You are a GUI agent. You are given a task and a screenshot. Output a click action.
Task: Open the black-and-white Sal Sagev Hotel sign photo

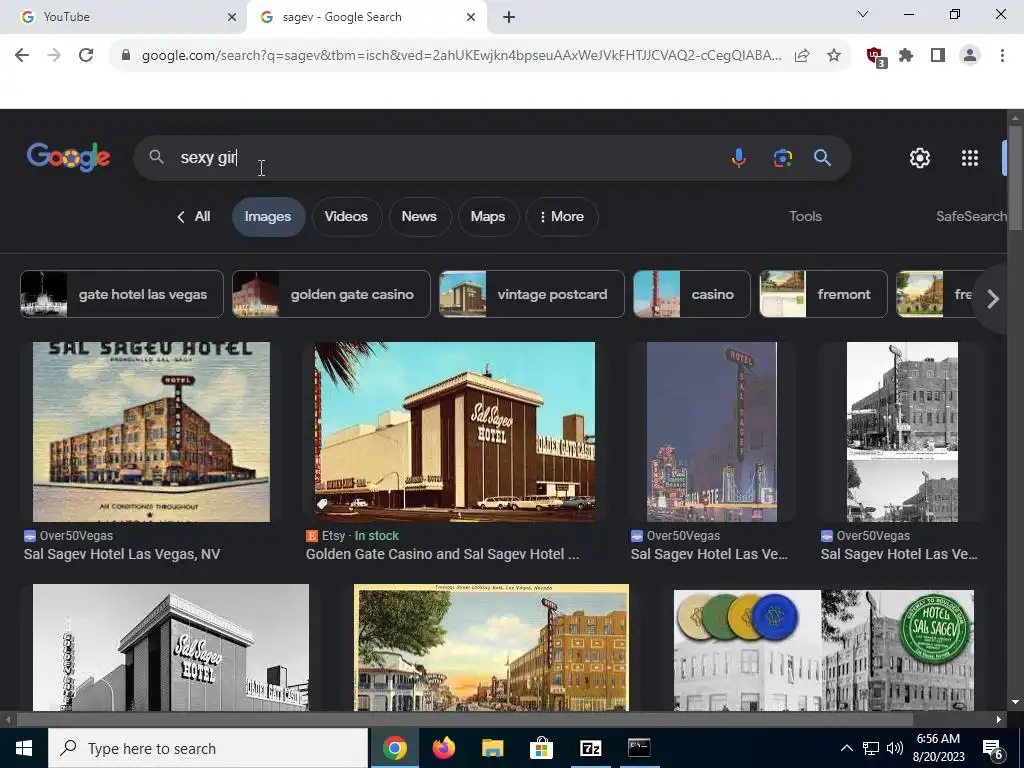[170, 647]
